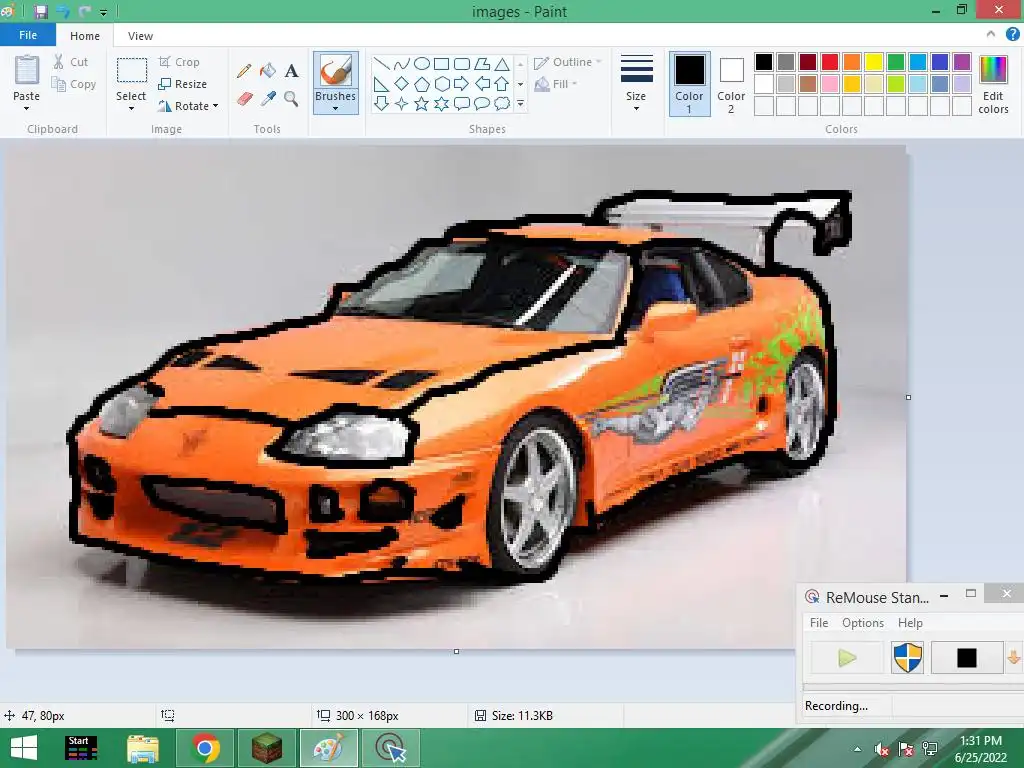
Task: Pick the green color swatch
Action: point(896,62)
